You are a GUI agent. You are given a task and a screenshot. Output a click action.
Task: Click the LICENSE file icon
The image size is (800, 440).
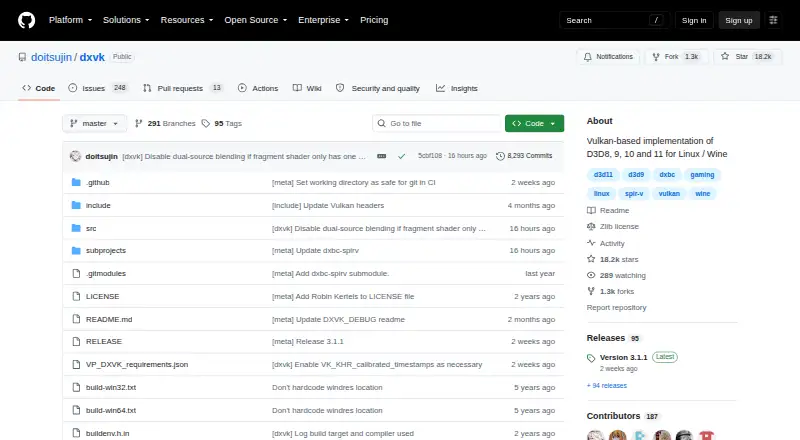coord(77,297)
